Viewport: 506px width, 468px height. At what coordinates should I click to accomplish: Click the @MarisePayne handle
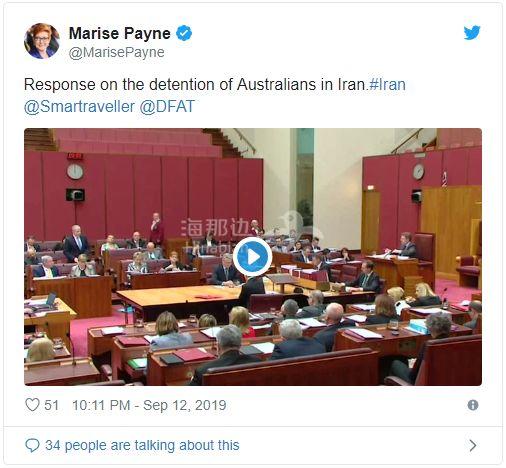pos(116,52)
